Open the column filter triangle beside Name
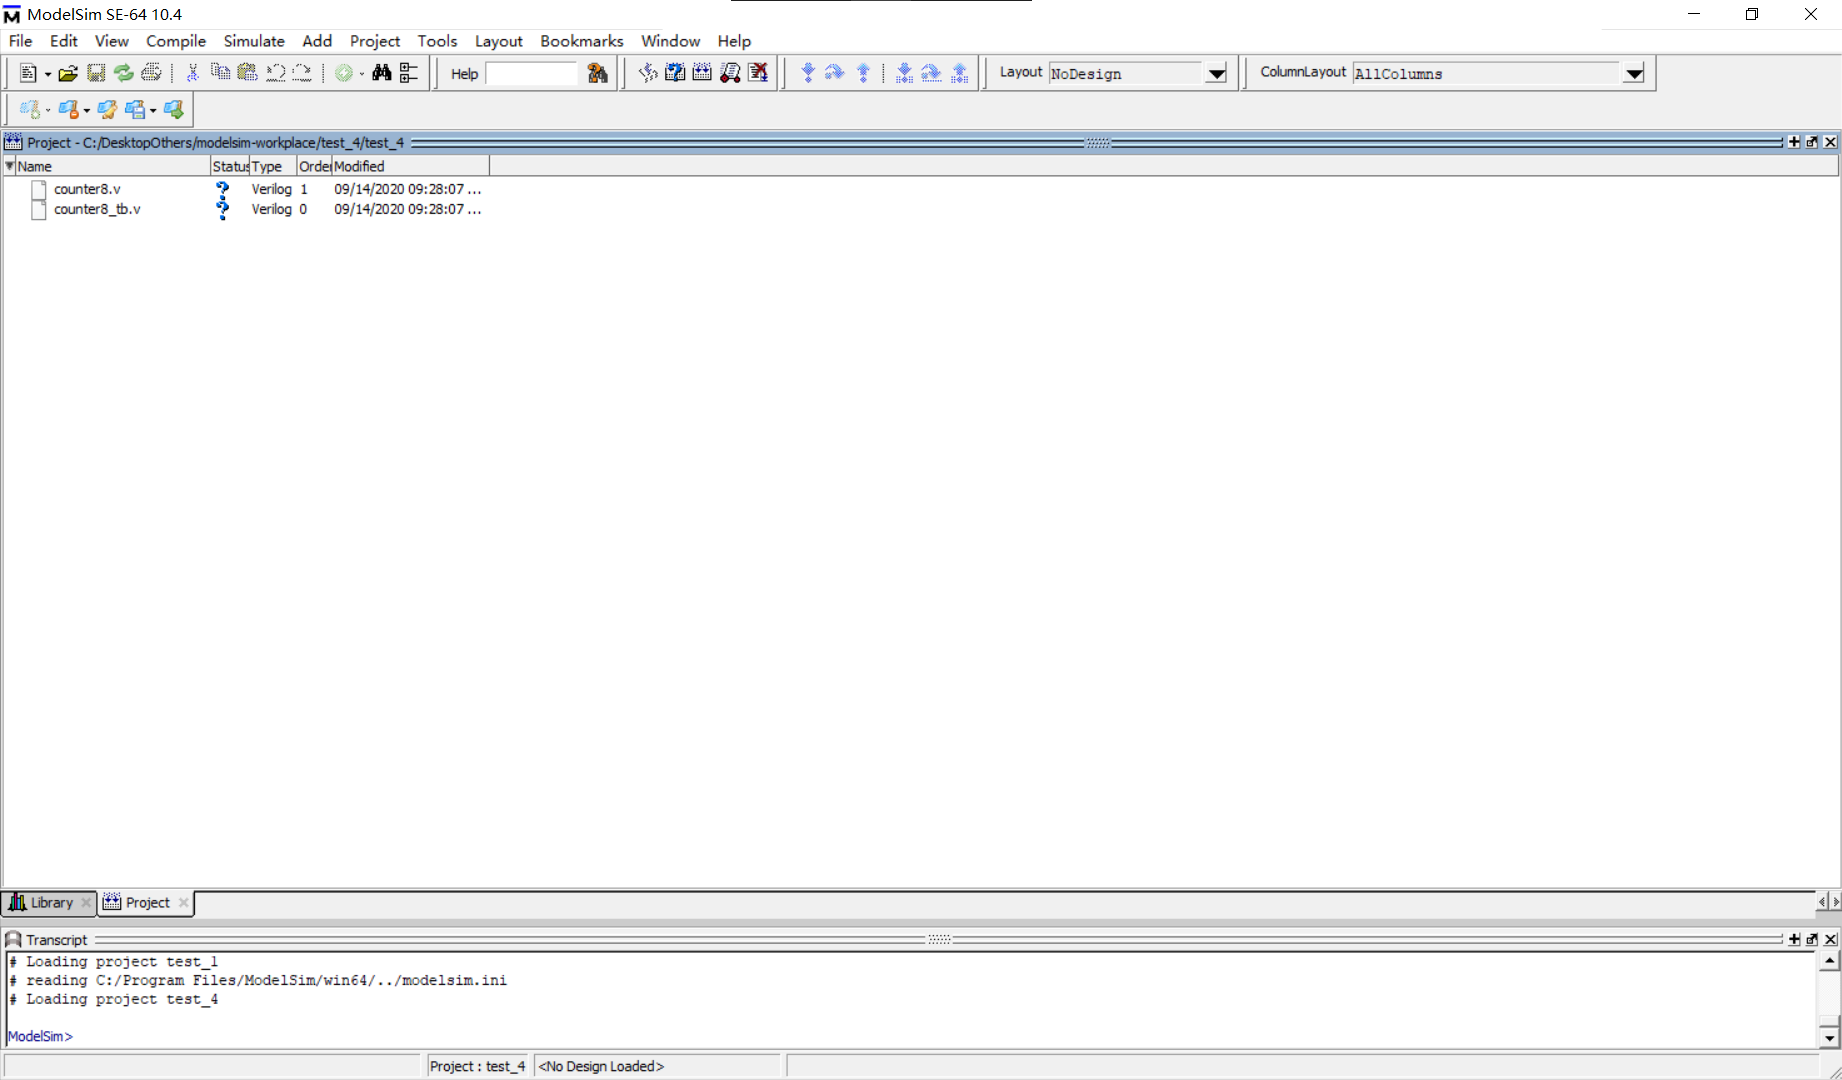 pyautogui.click(x=9, y=166)
